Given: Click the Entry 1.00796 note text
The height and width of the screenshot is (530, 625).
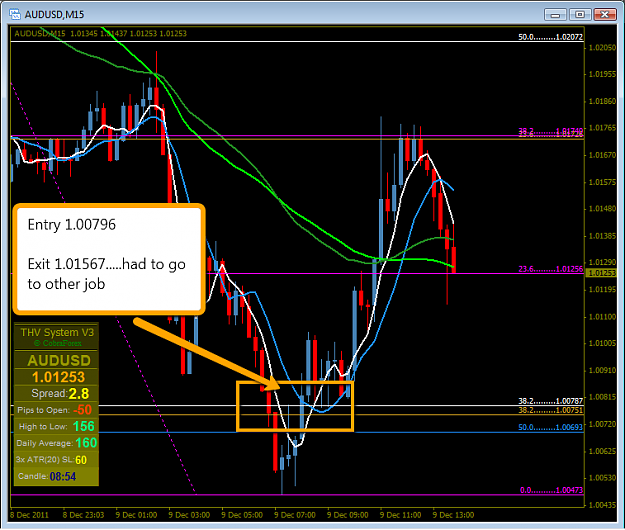Looking at the screenshot, I should [x=72, y=225].
